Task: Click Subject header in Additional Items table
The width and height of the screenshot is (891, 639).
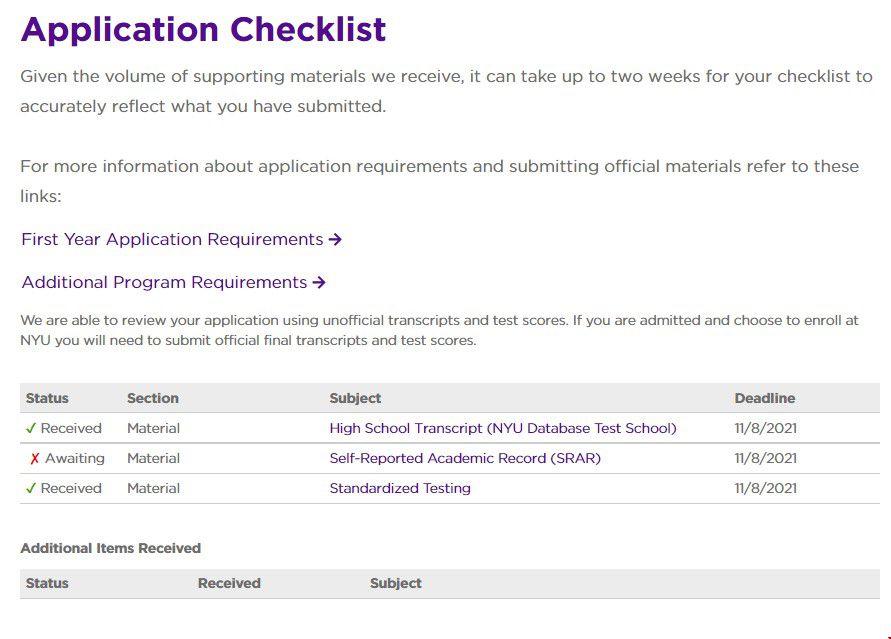Action: coord(396,583)
